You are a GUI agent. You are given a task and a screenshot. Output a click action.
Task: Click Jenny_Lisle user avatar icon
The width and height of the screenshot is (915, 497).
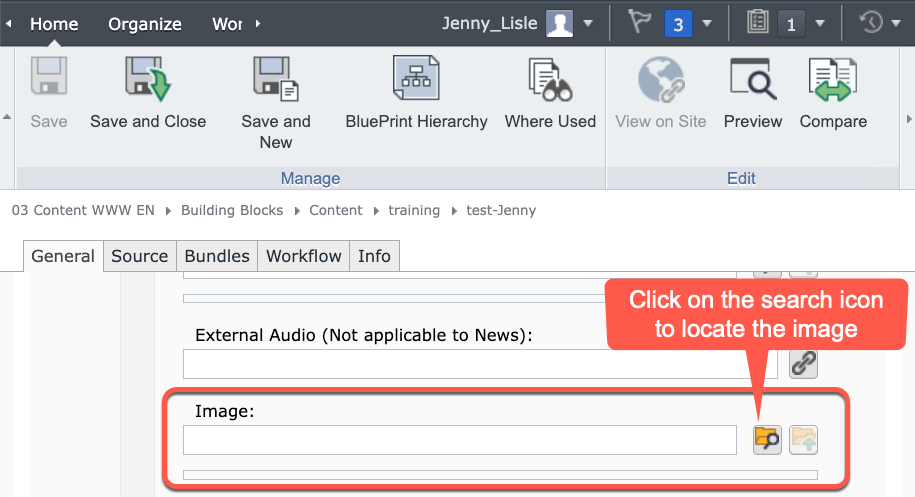[x=559, y=24]
